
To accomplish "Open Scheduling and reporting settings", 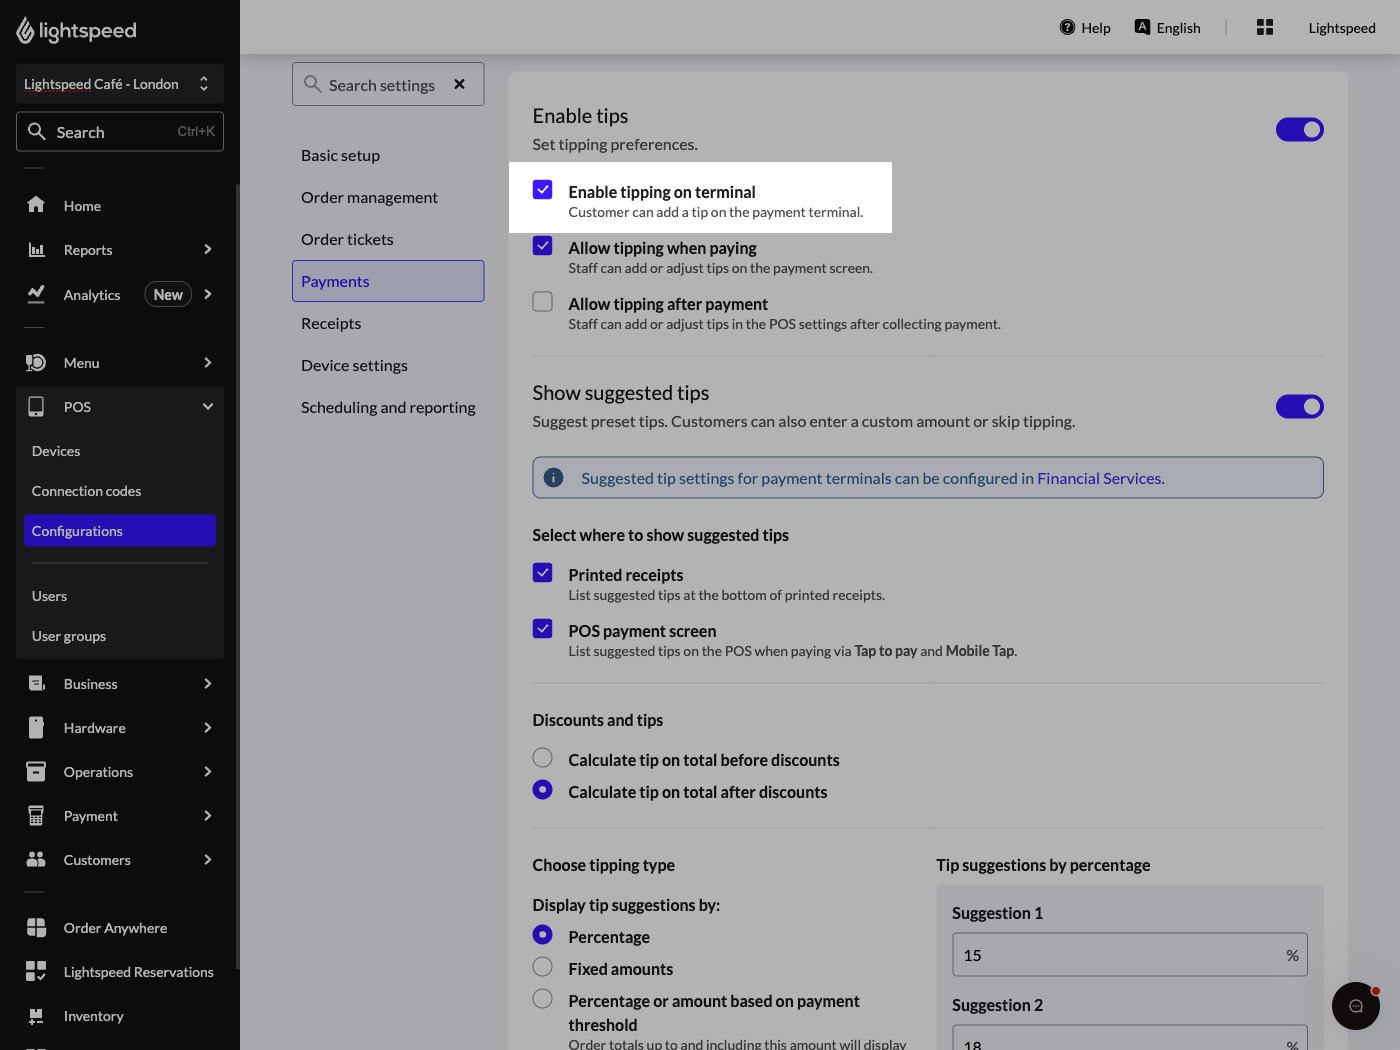I will coord(387,407).
